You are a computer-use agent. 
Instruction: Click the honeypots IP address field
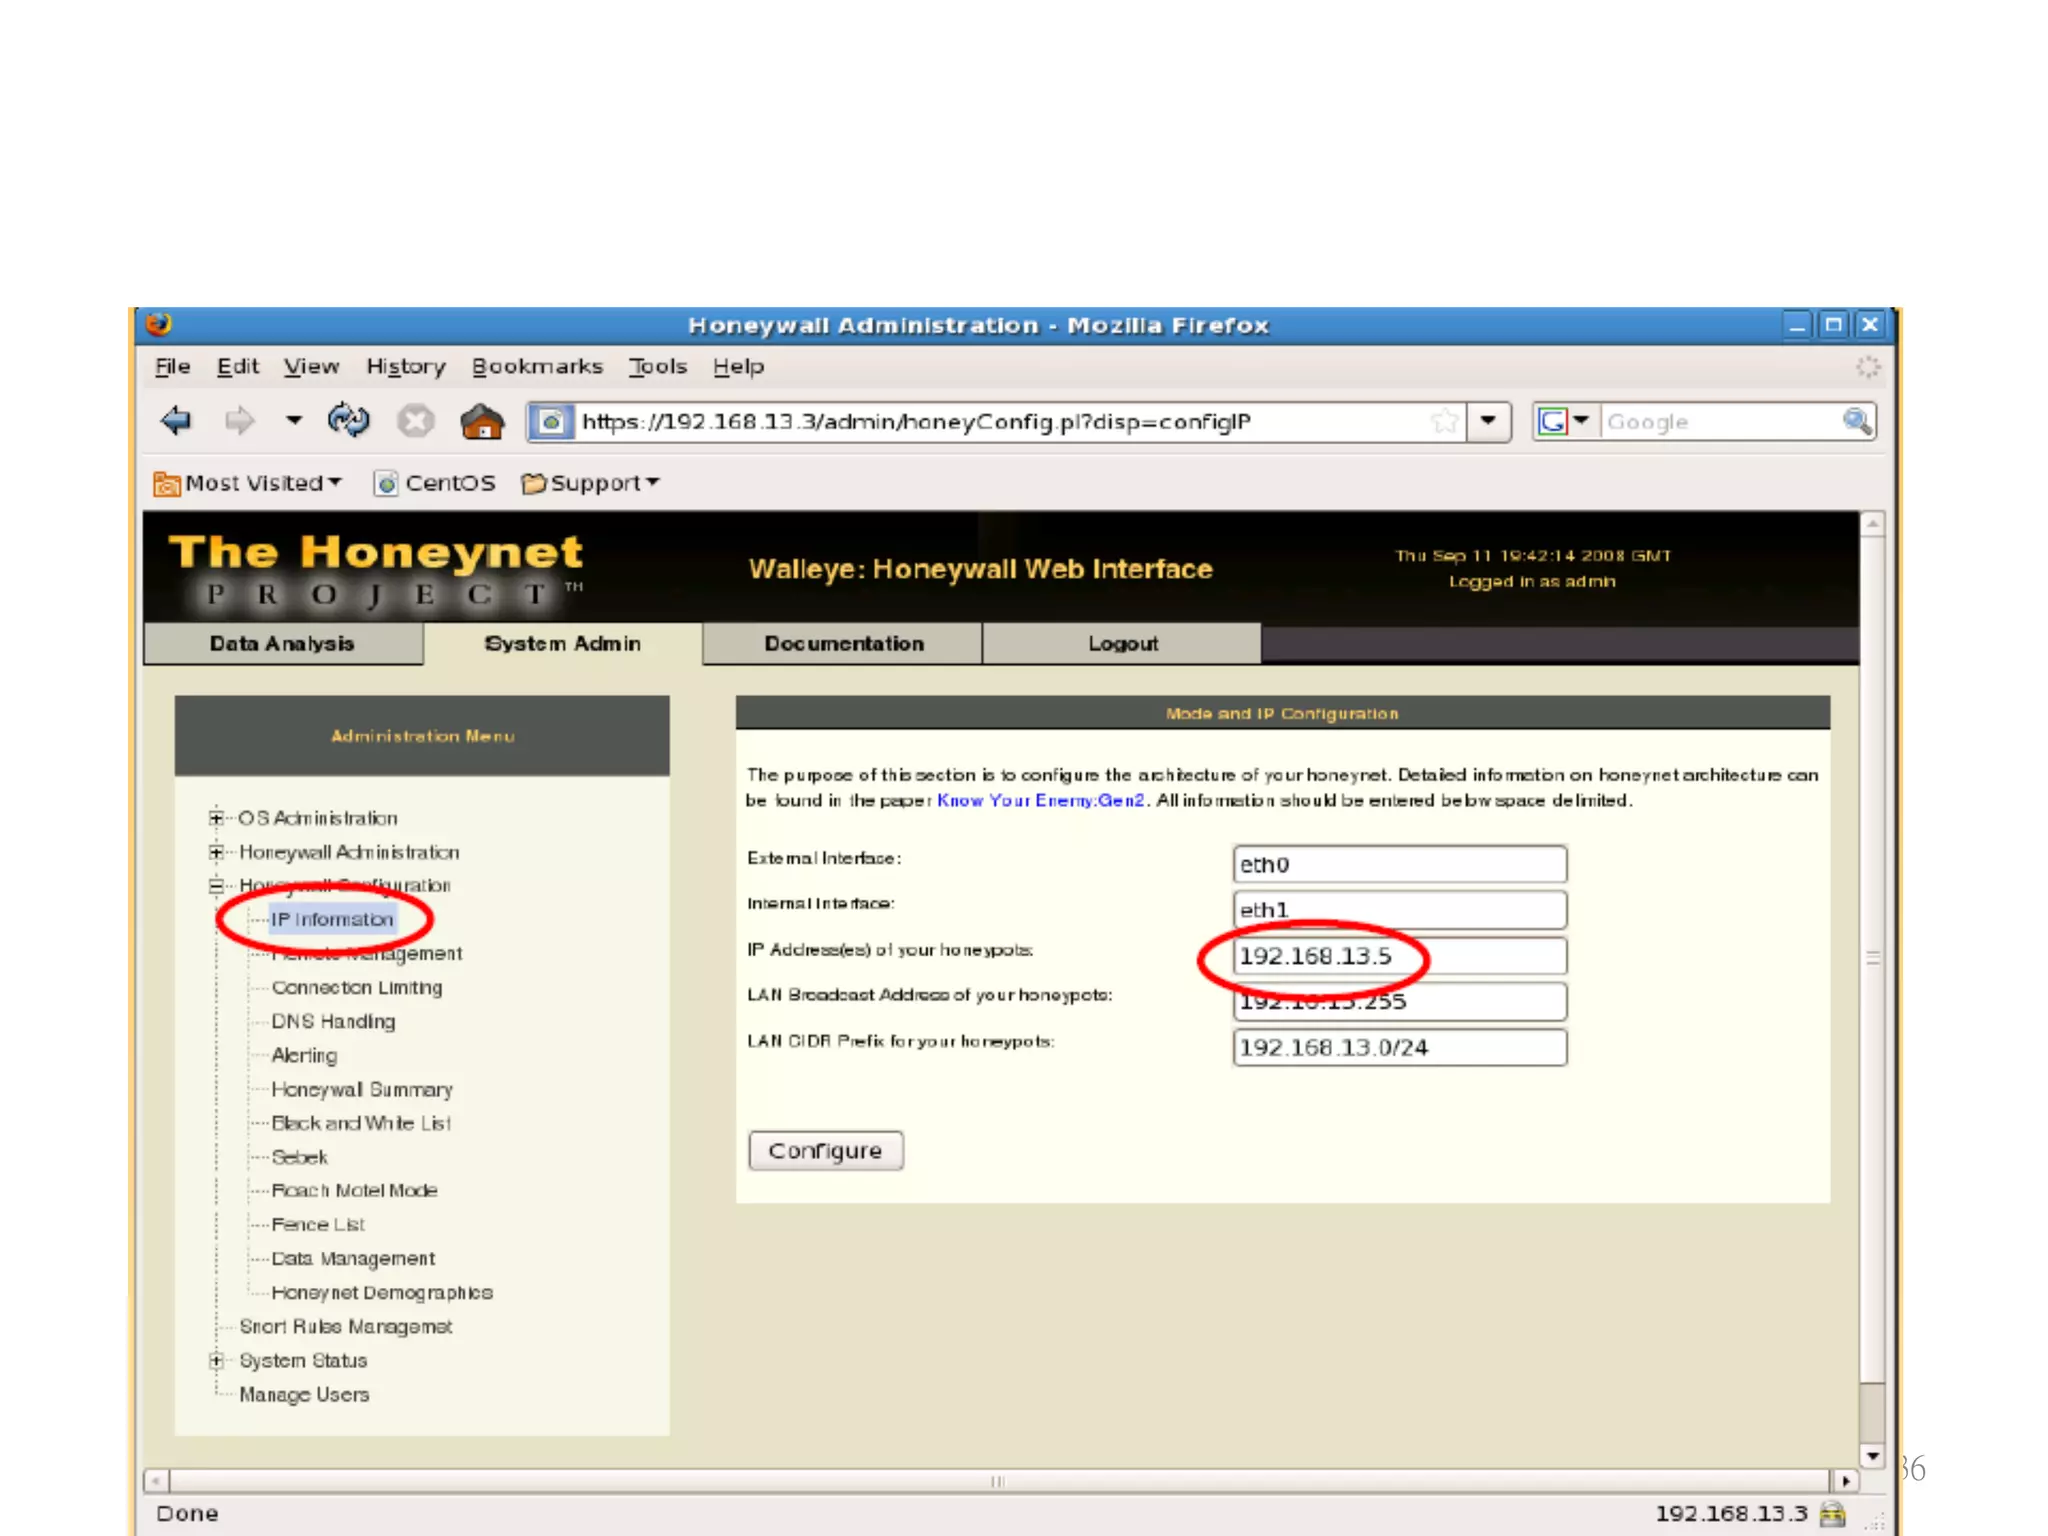(1400, 956)
